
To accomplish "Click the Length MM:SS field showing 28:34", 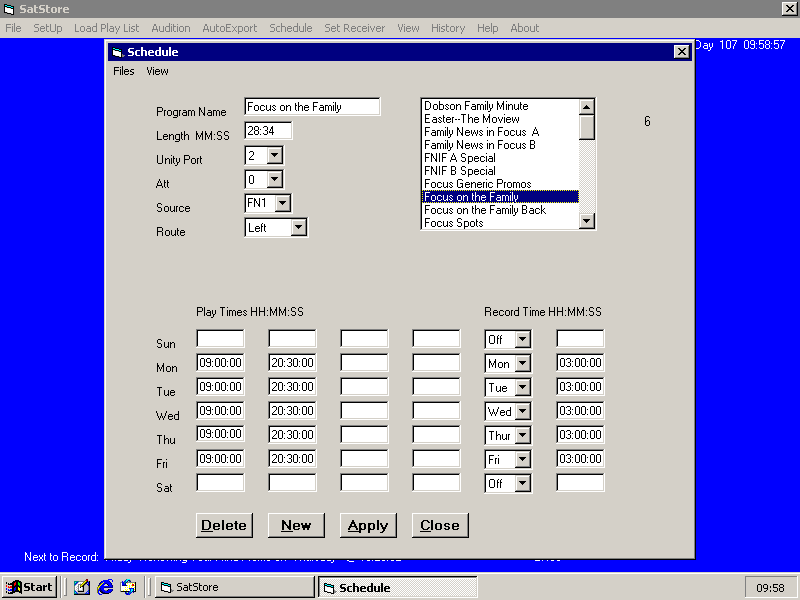I will pos(268,131).
